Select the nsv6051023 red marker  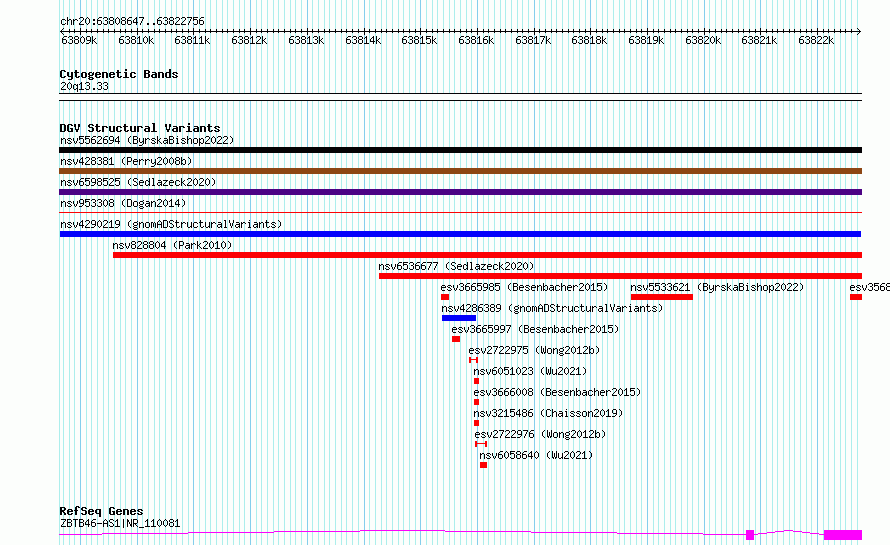coord(476,381)
